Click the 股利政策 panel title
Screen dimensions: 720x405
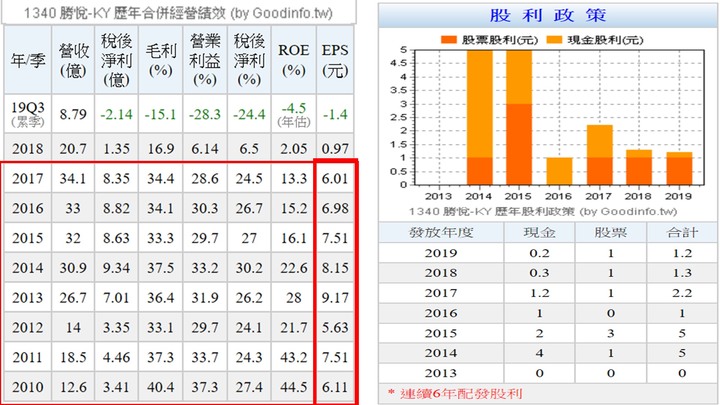548,15
